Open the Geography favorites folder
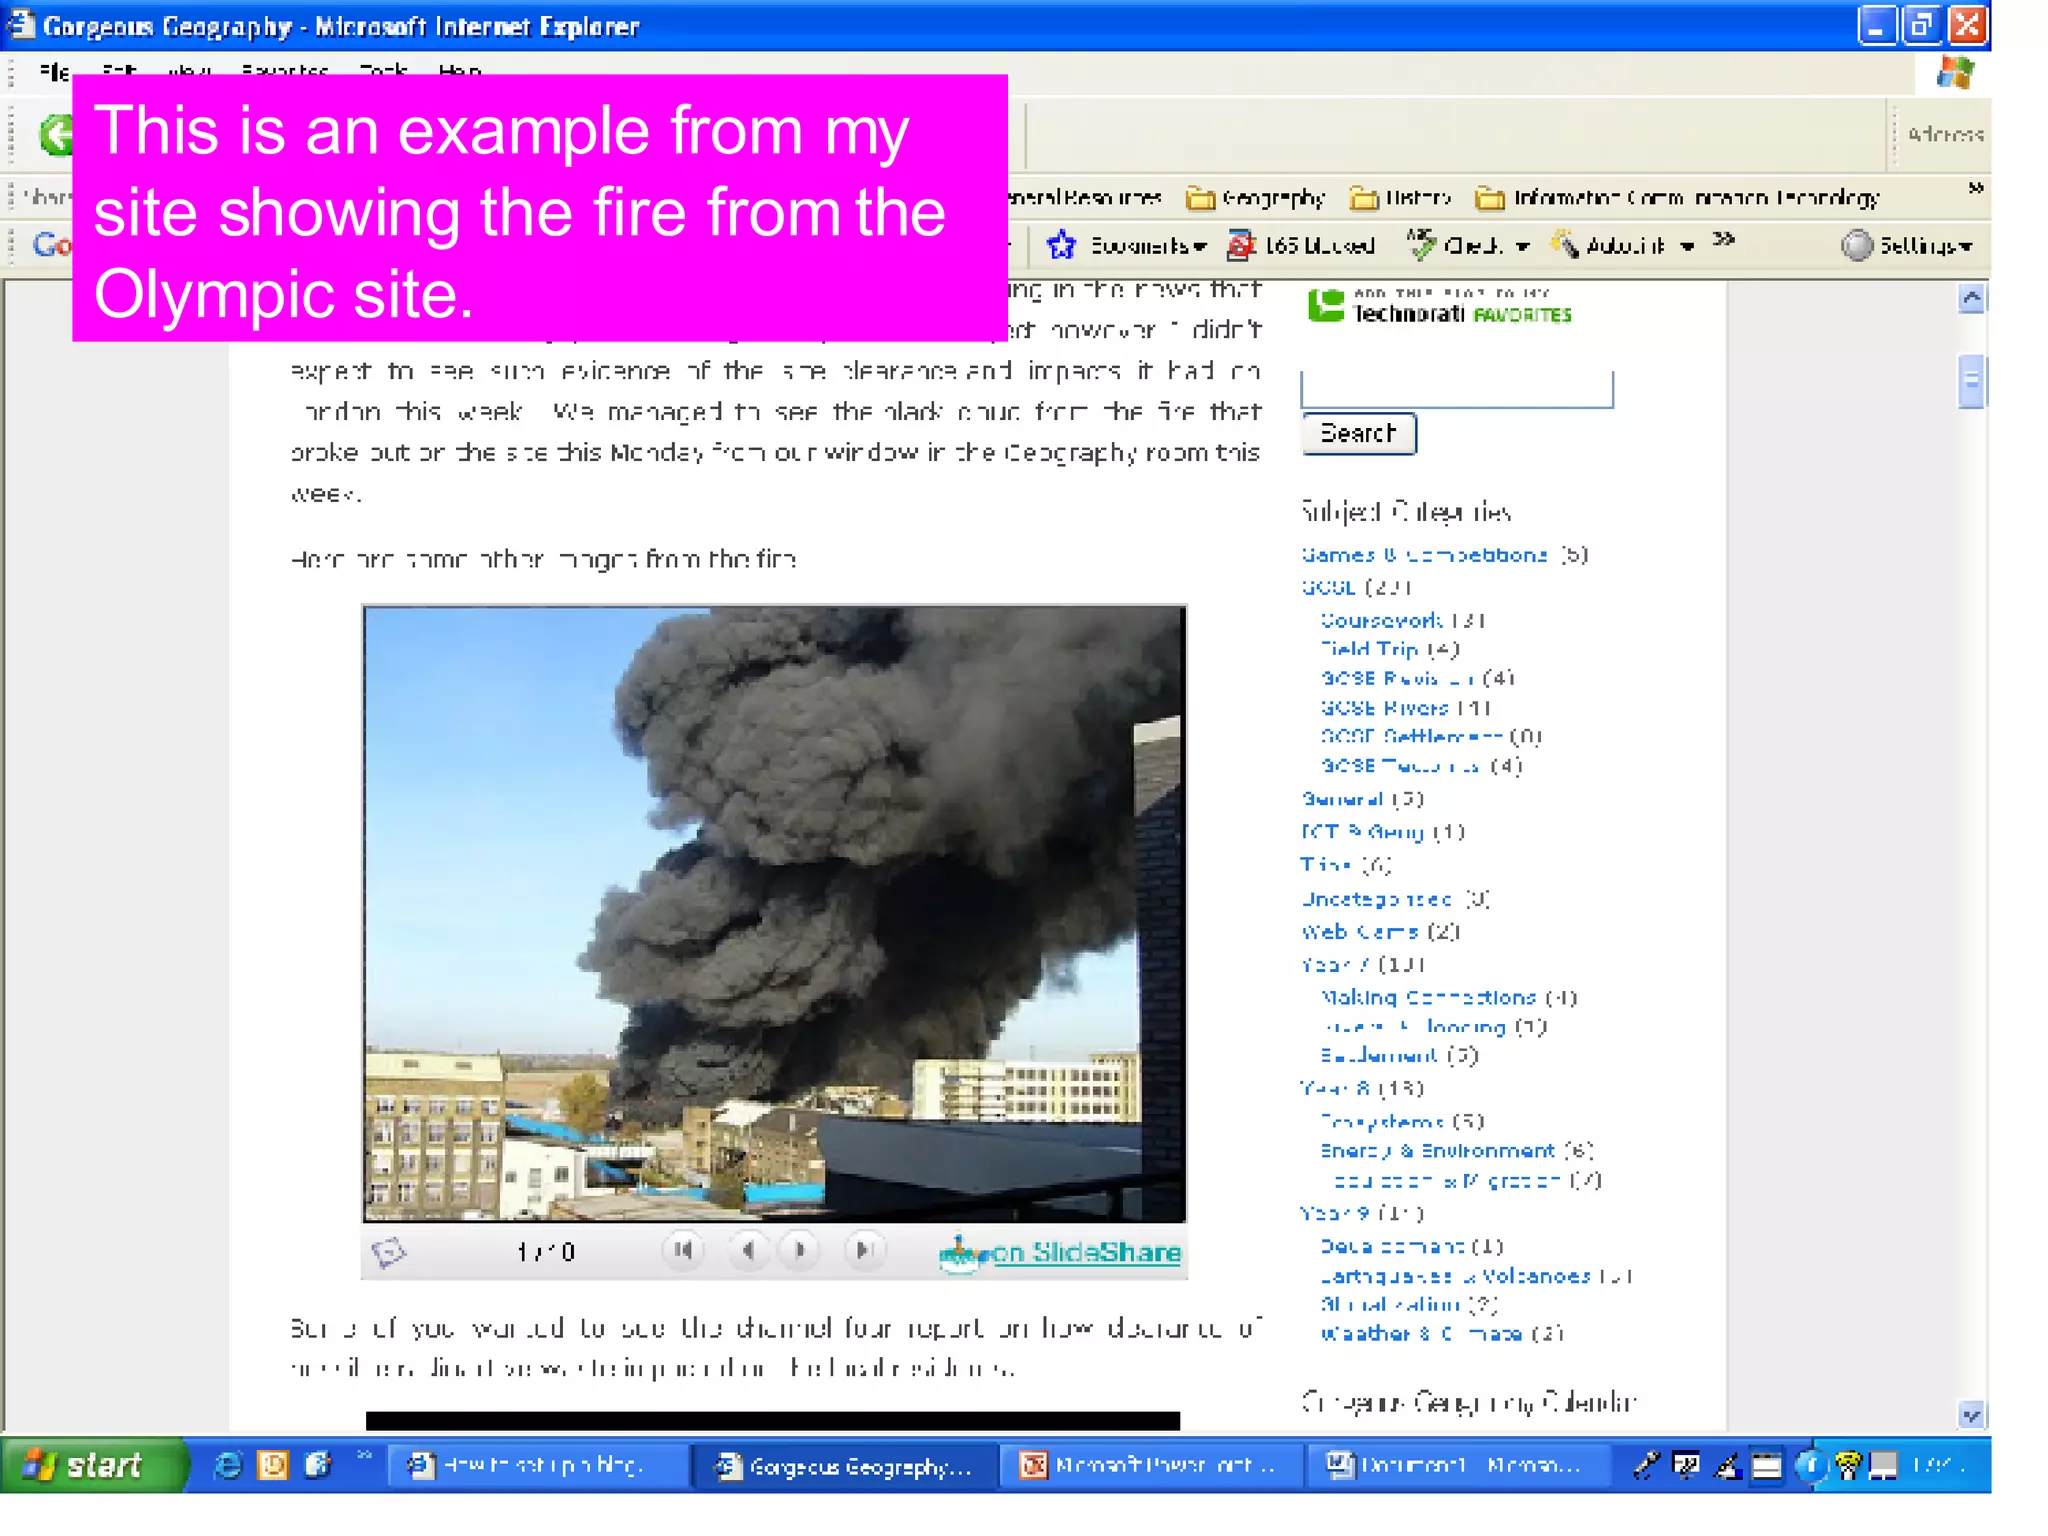Screen dimensions: 2048x1536 pos(1255,198)
